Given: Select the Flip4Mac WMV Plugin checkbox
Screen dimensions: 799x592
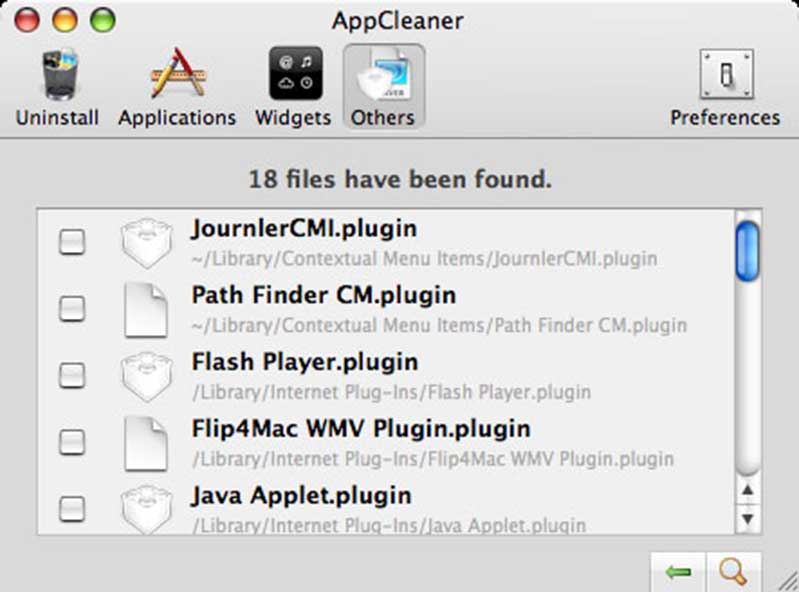Looking at the screenshot, I should (x=72, y=443).
